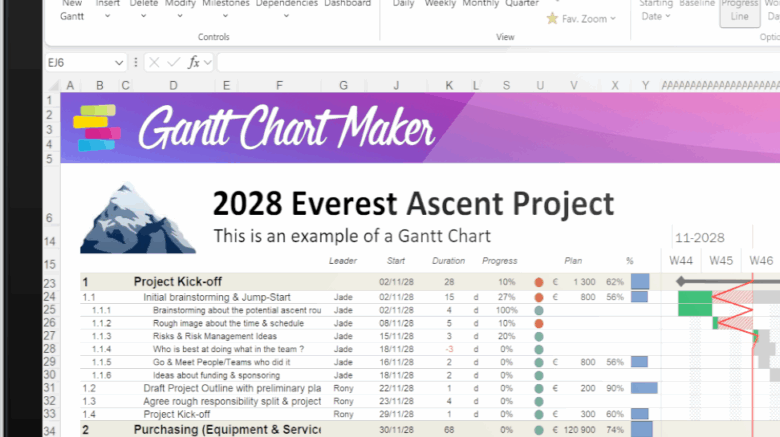Viewport: 780px width, 437px height.
Task: Click the red status dot for Project Kick-off row 23
Action: tap(539, 283)
